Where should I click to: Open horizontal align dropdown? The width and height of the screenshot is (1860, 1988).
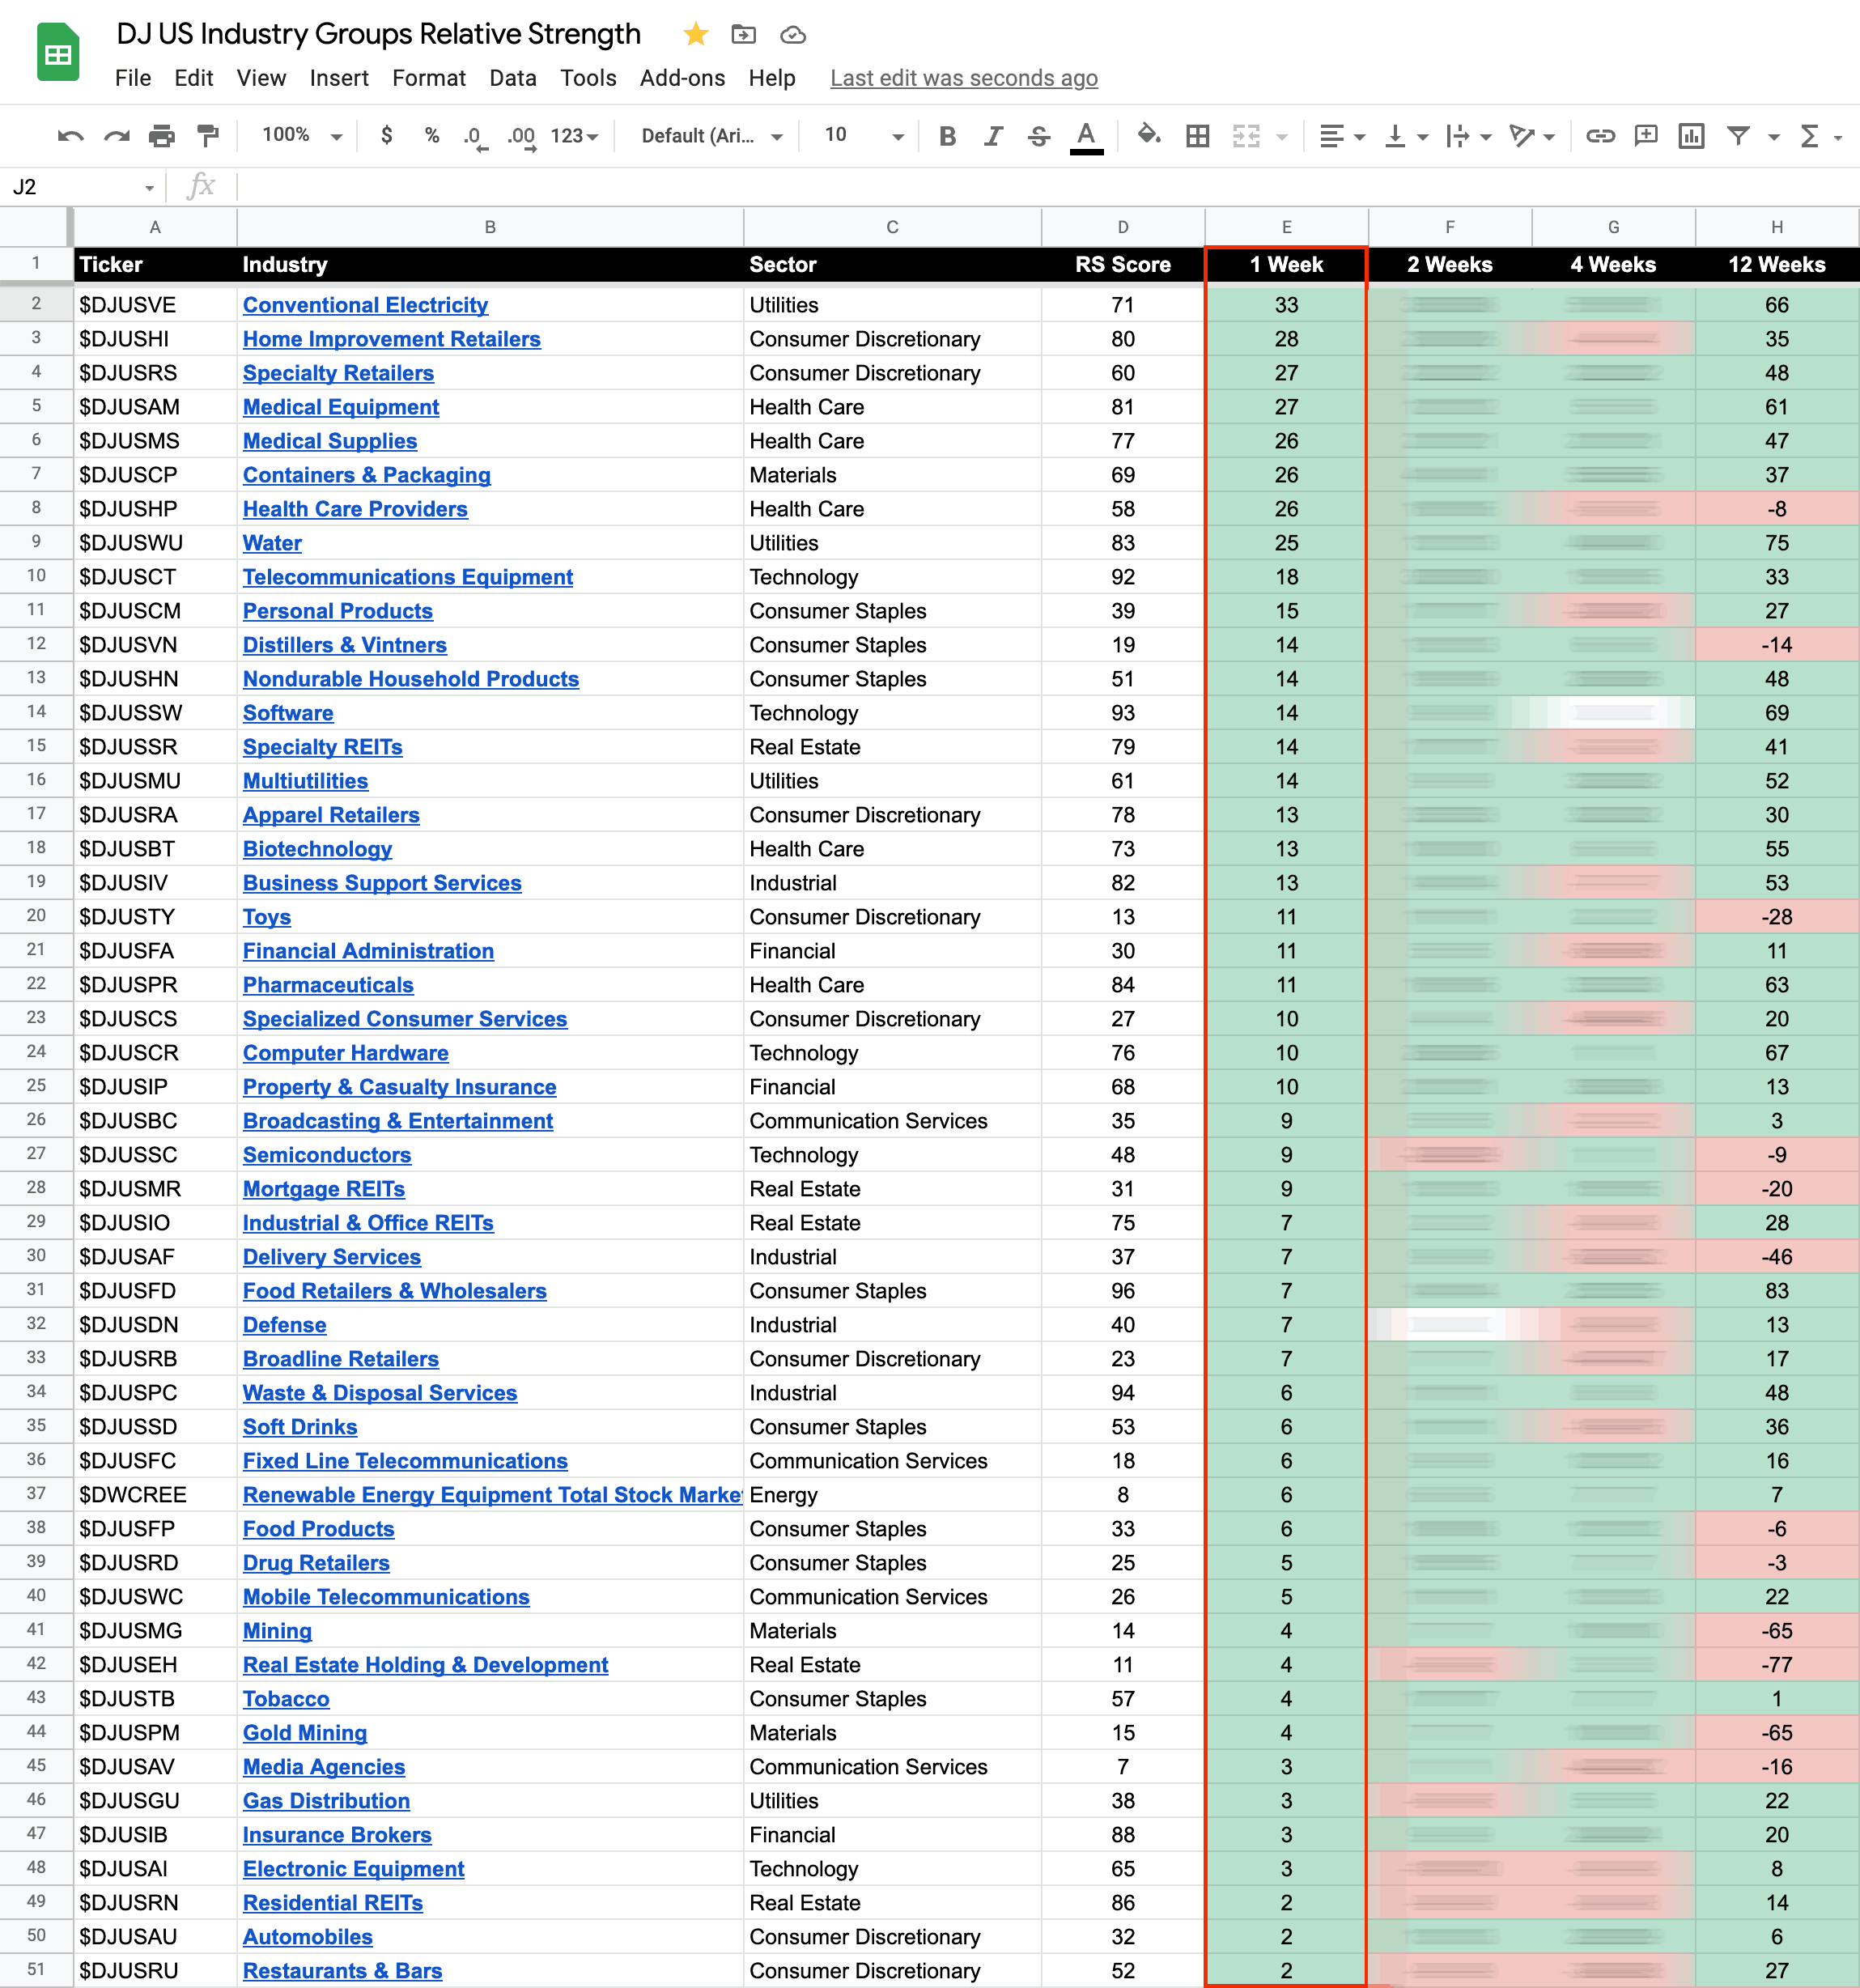1341,136
